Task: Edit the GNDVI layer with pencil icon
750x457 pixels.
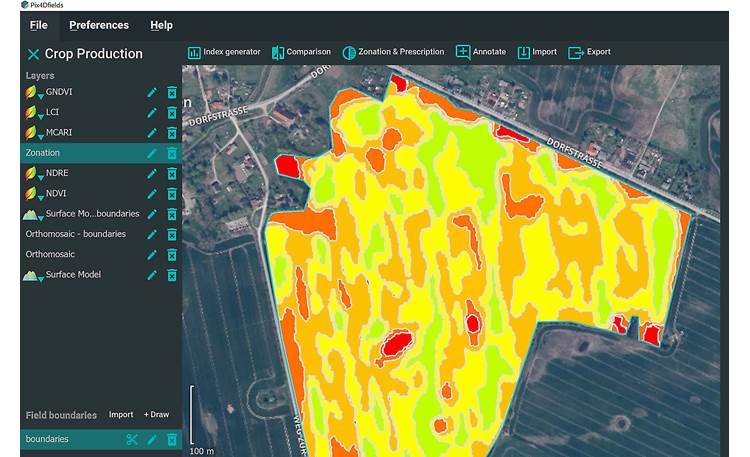Action: coord(152,92)
